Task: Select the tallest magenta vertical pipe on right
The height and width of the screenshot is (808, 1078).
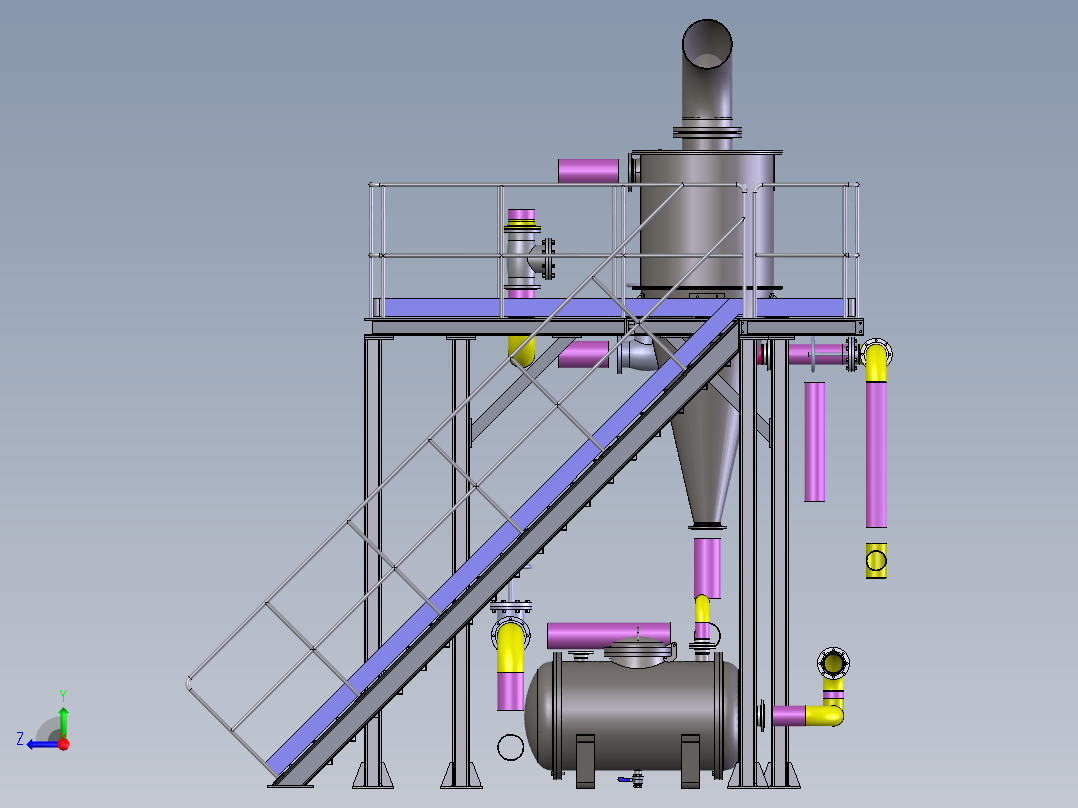Action: tap(876, 455)
